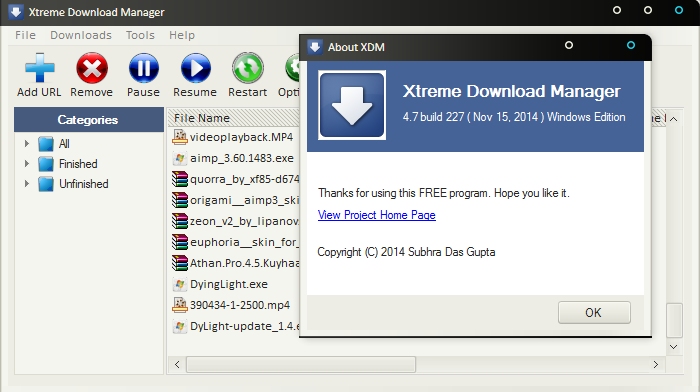Click the File Name column header
The width and height of the screenshot is (700, 392).
(234, 118)
